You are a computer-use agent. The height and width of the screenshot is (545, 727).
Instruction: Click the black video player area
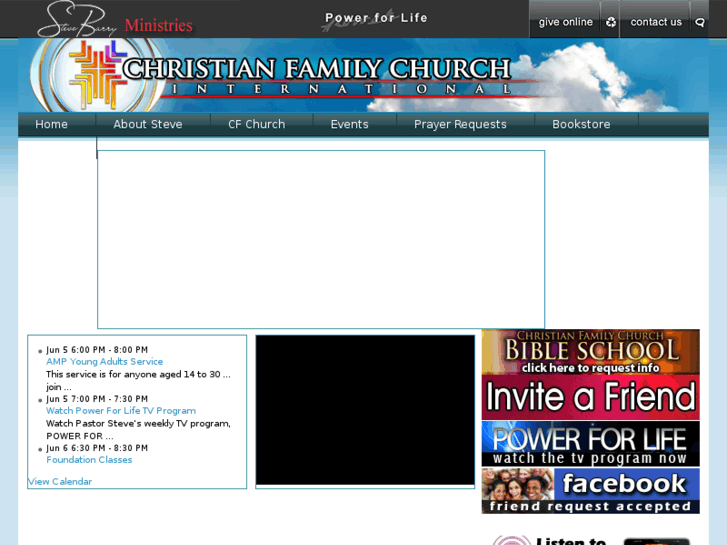pyautogui.click(x=365, y=410)
